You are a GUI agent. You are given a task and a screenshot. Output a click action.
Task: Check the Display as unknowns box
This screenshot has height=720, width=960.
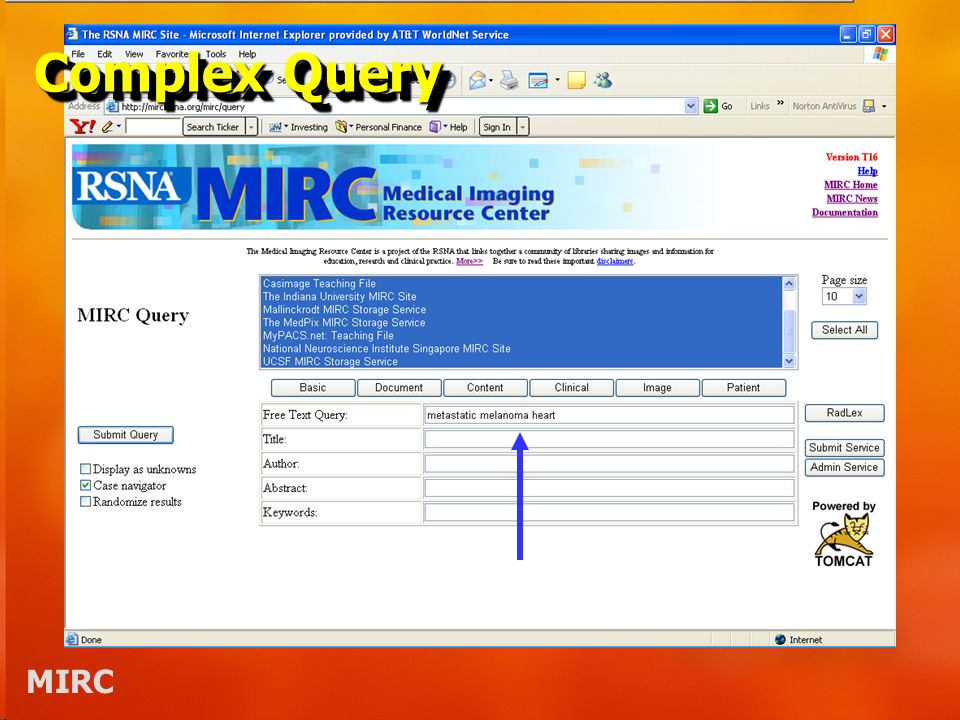coord(85,469)
